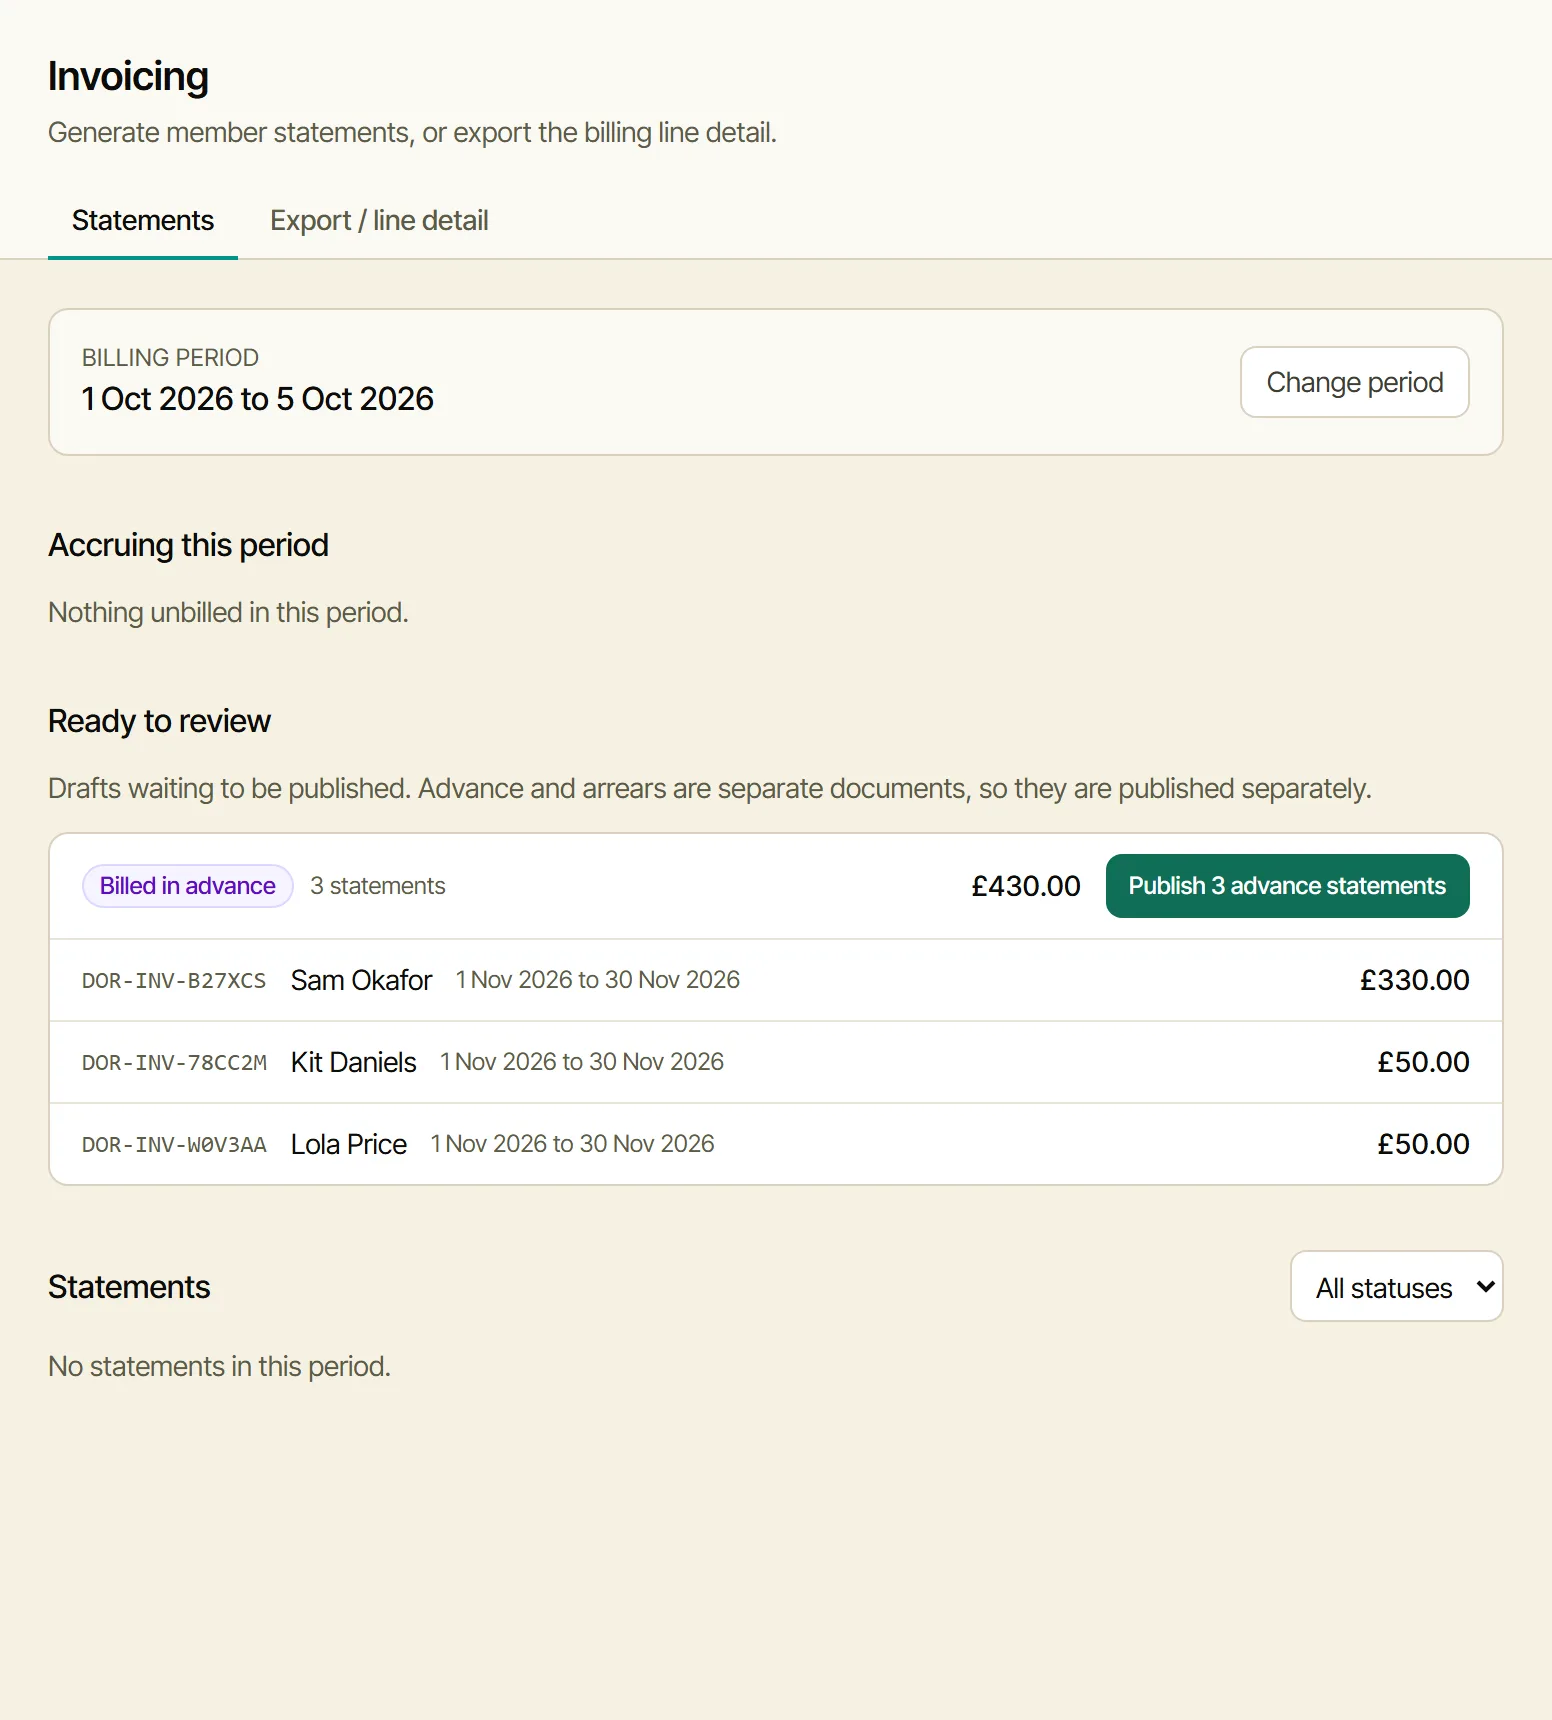Select member name Kit Daniels

pos(353,1062)
